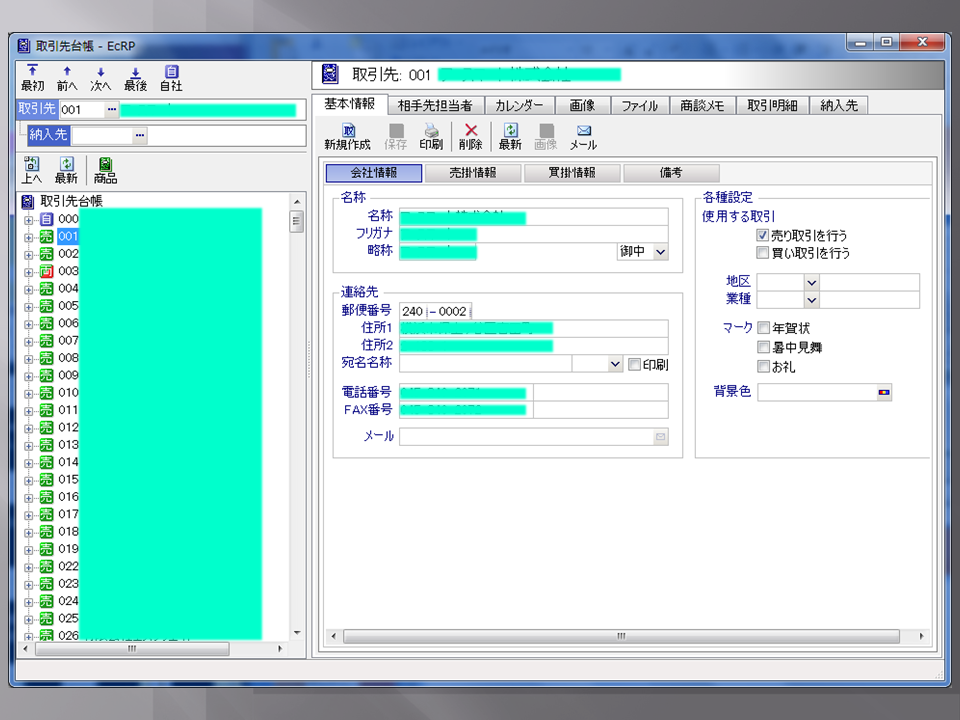This screenshot has width=960, height=720.
Task: Click the 備考 button
Action: pyautogui.click(x=670, y=173)
